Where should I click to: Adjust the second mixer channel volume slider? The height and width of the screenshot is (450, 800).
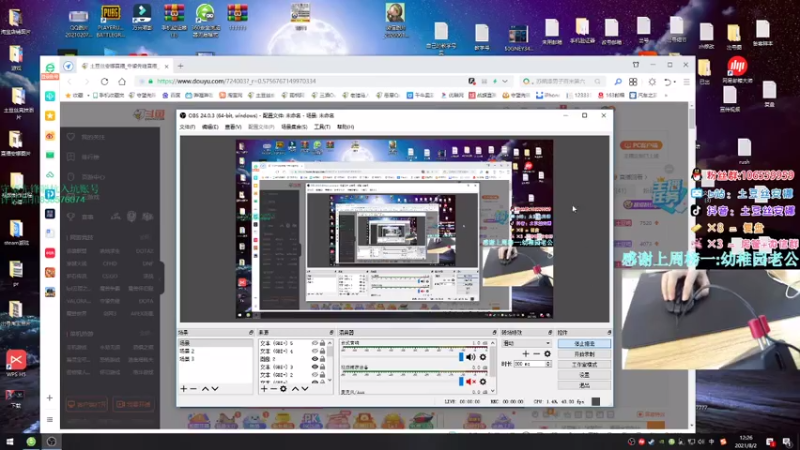461,382
